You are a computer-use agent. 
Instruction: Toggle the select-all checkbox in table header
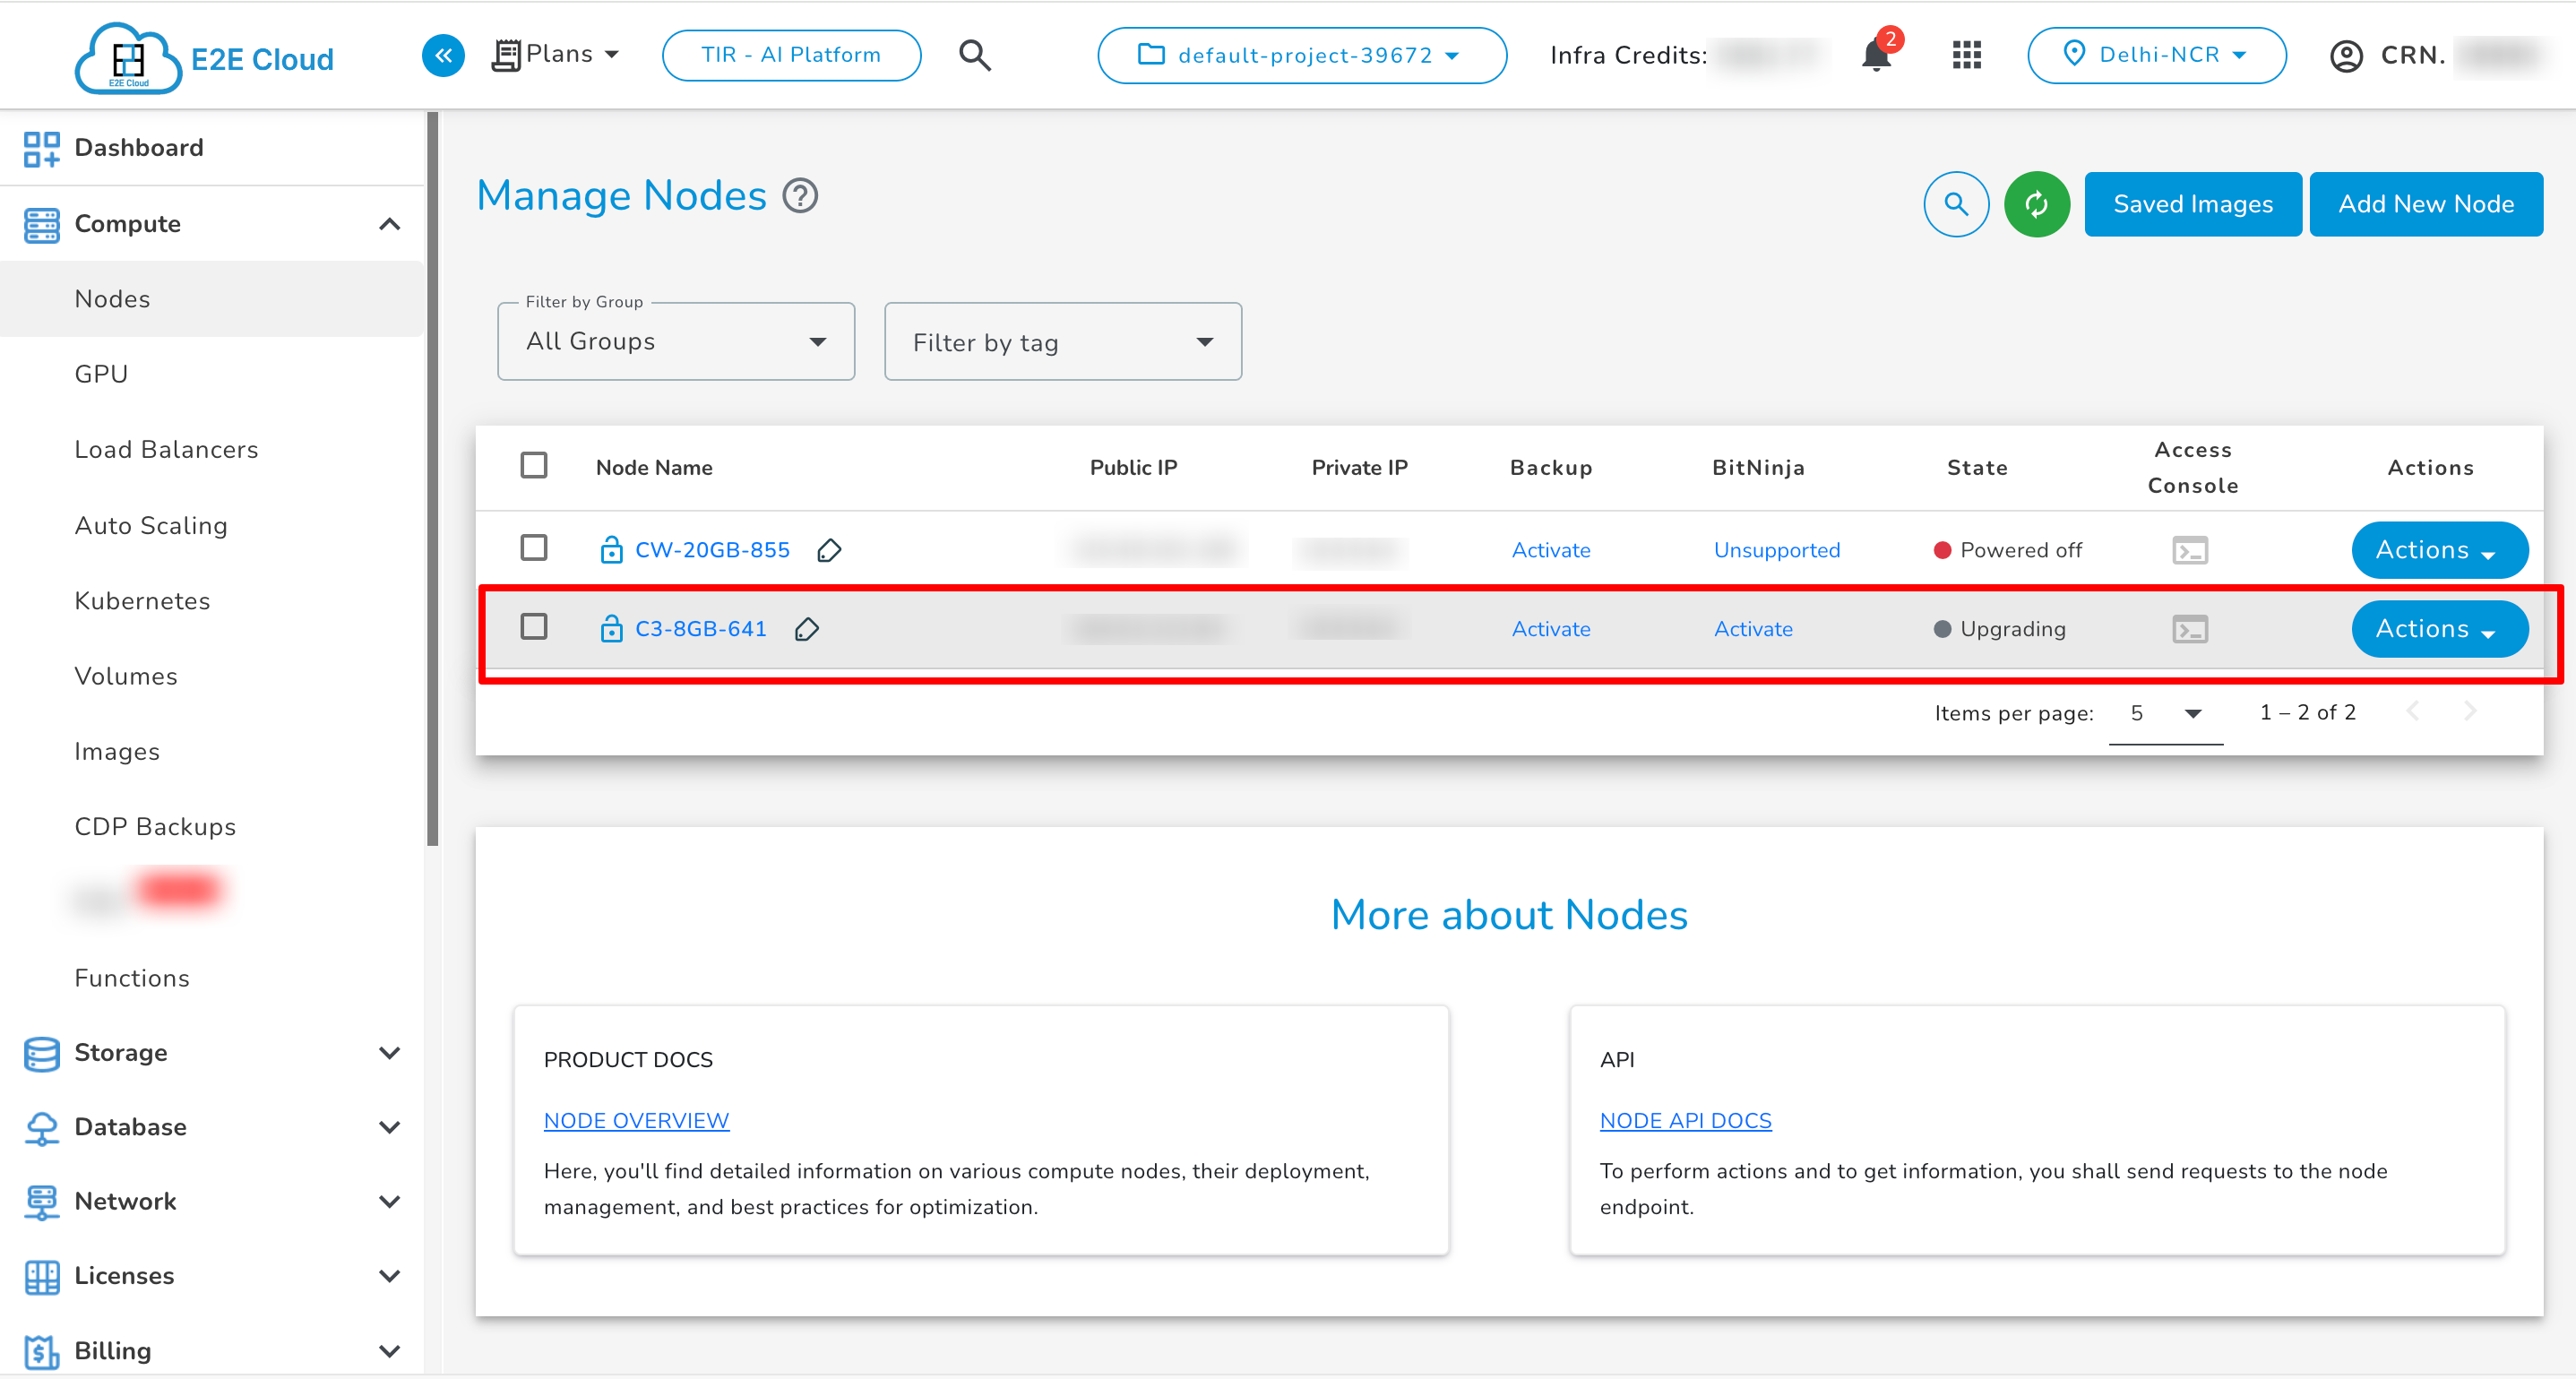[x=534, y=465]
